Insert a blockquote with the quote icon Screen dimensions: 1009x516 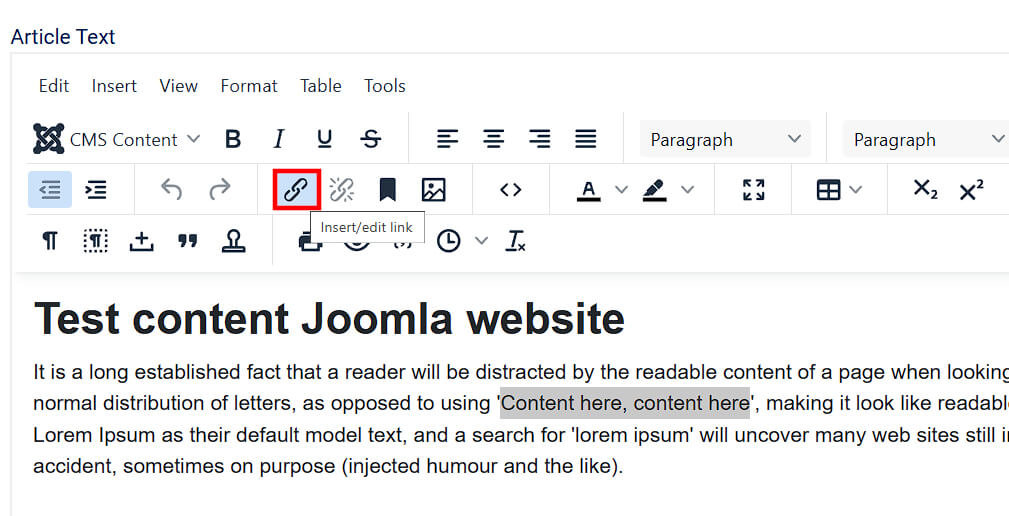click(187, 241)
